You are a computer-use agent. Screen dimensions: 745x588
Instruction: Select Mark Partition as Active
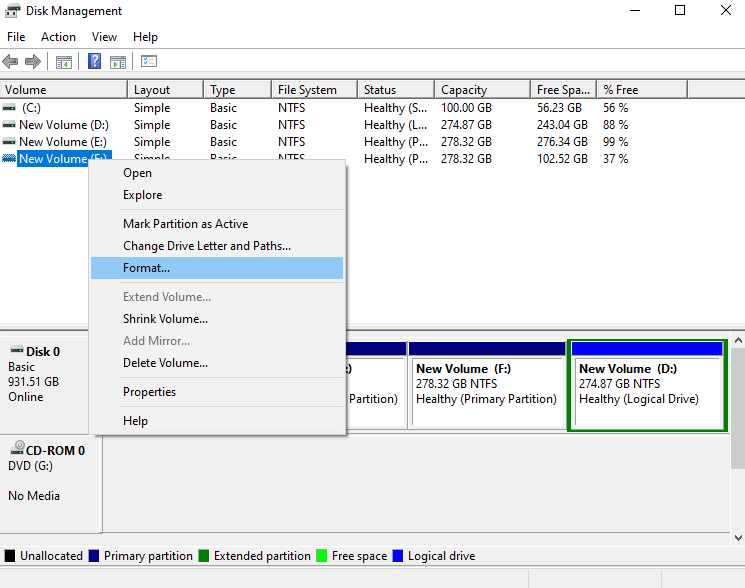pyautogui.click(x=217, y=224)
